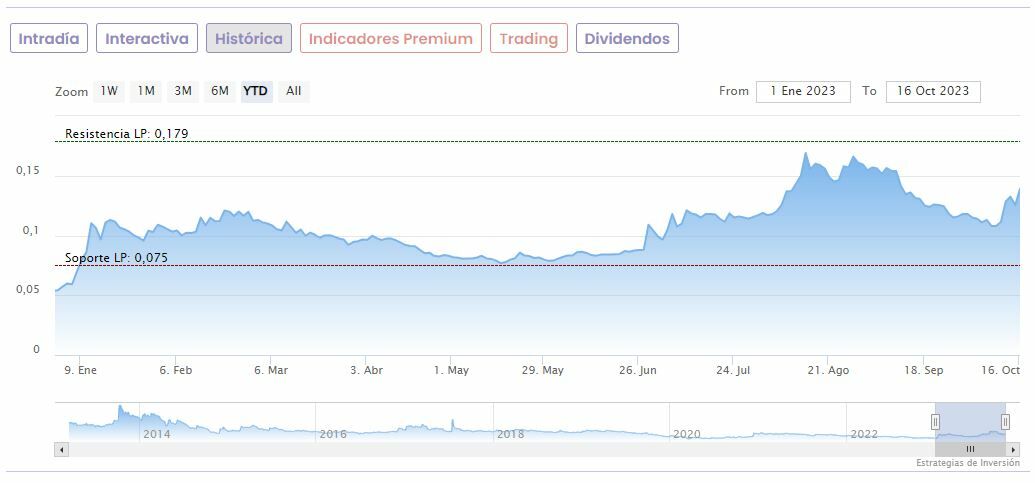Zoom chart to All data
This screenshot has width=1035, height=483.
[293, 91]
